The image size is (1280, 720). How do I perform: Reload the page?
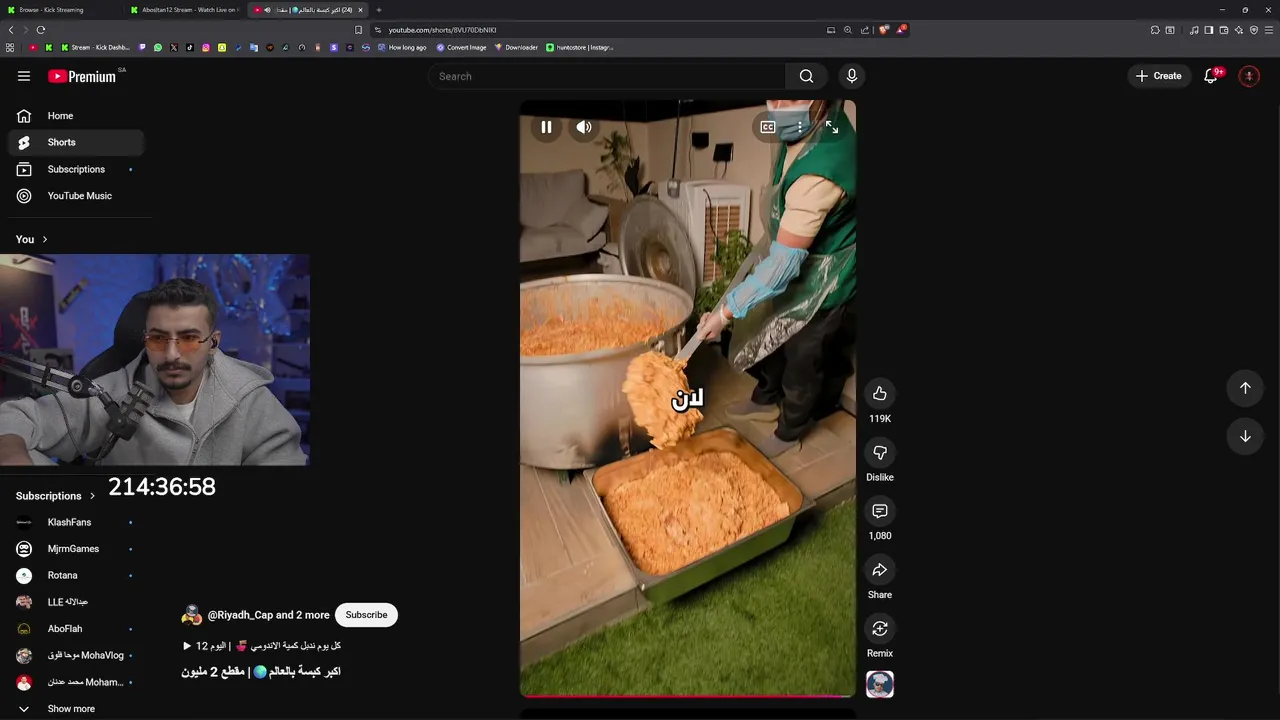(x=41, y=30)
